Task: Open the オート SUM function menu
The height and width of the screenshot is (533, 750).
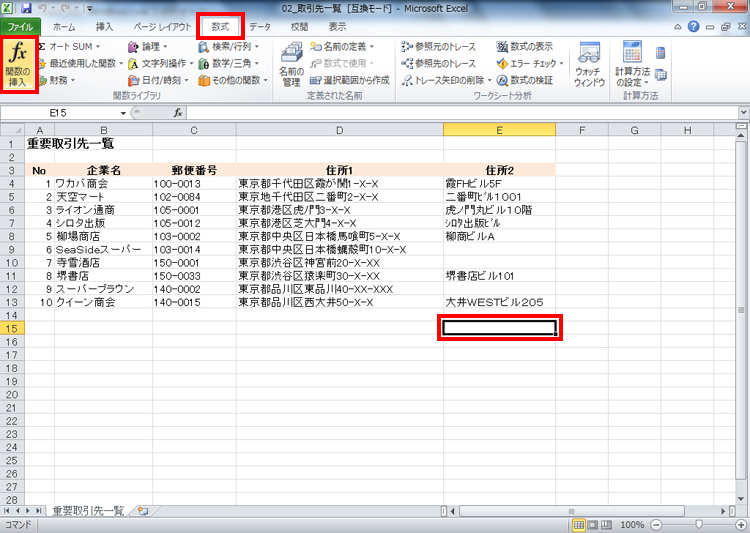Action: pyautogui.click(x=69, y=46)
